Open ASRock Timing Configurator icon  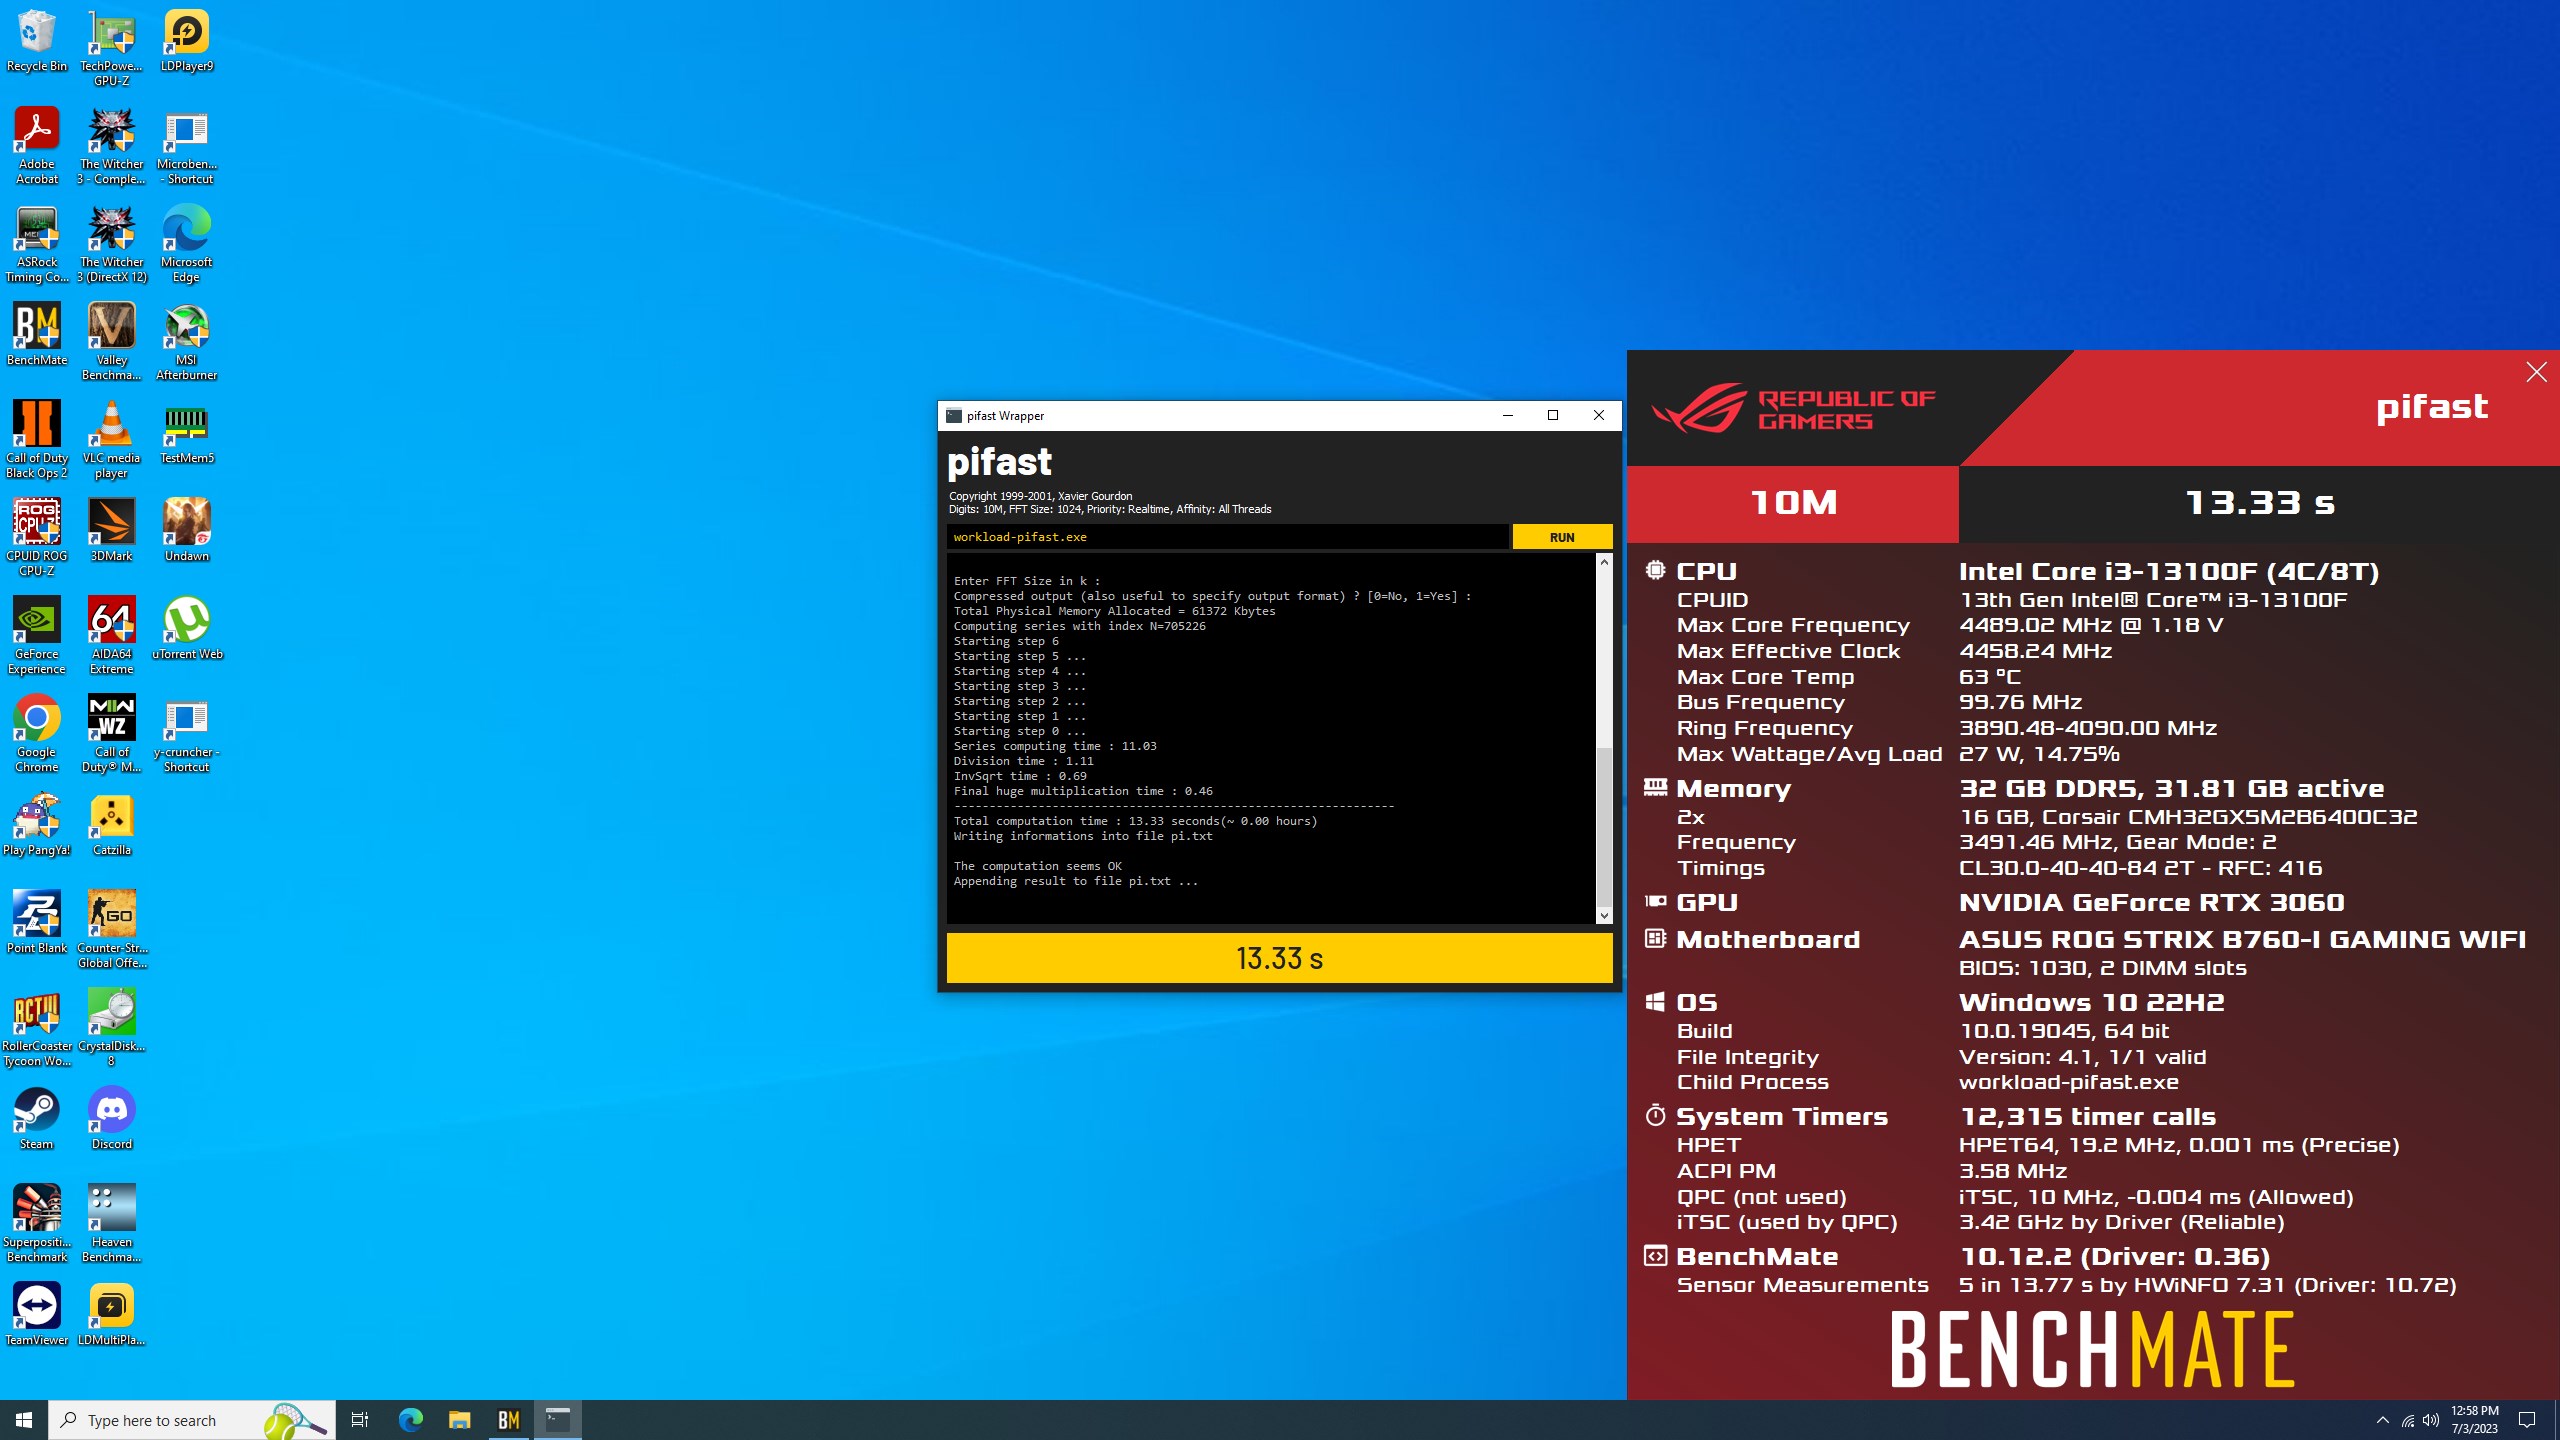pyautogui.click(x=37, y=244)
